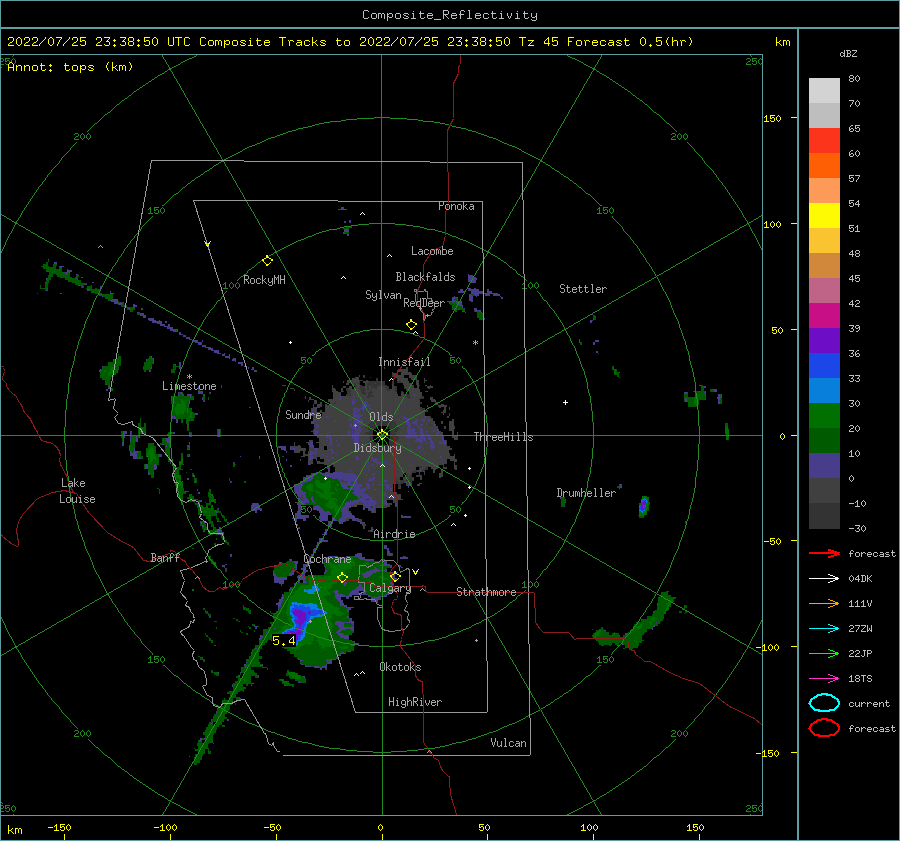Click the Composite_Reflectivity title text
This screenshot has height=841, width=900.
(x=450, y=15)
